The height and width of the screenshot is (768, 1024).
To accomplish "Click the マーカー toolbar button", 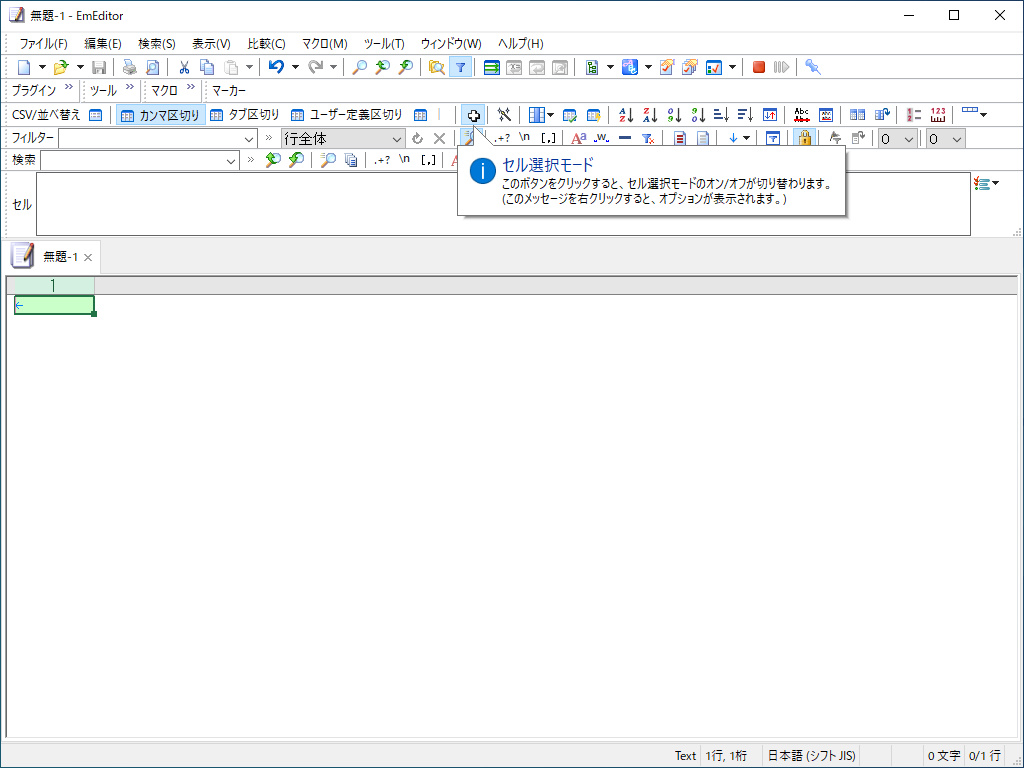I will [227, 90].
